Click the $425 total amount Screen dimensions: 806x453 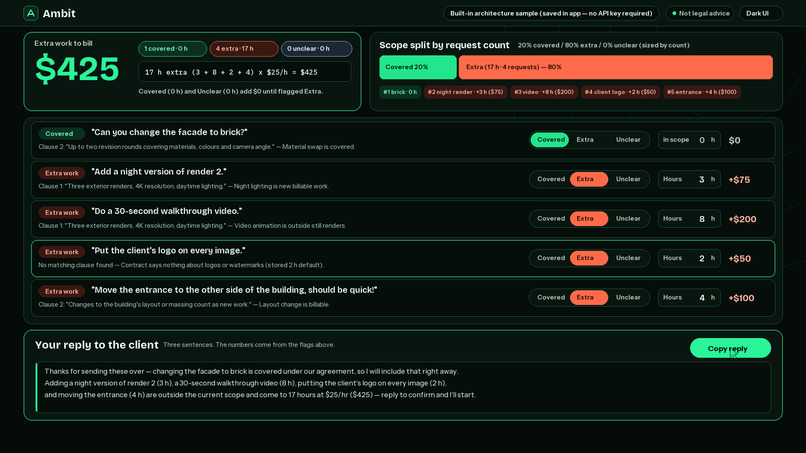click(77, 69)
